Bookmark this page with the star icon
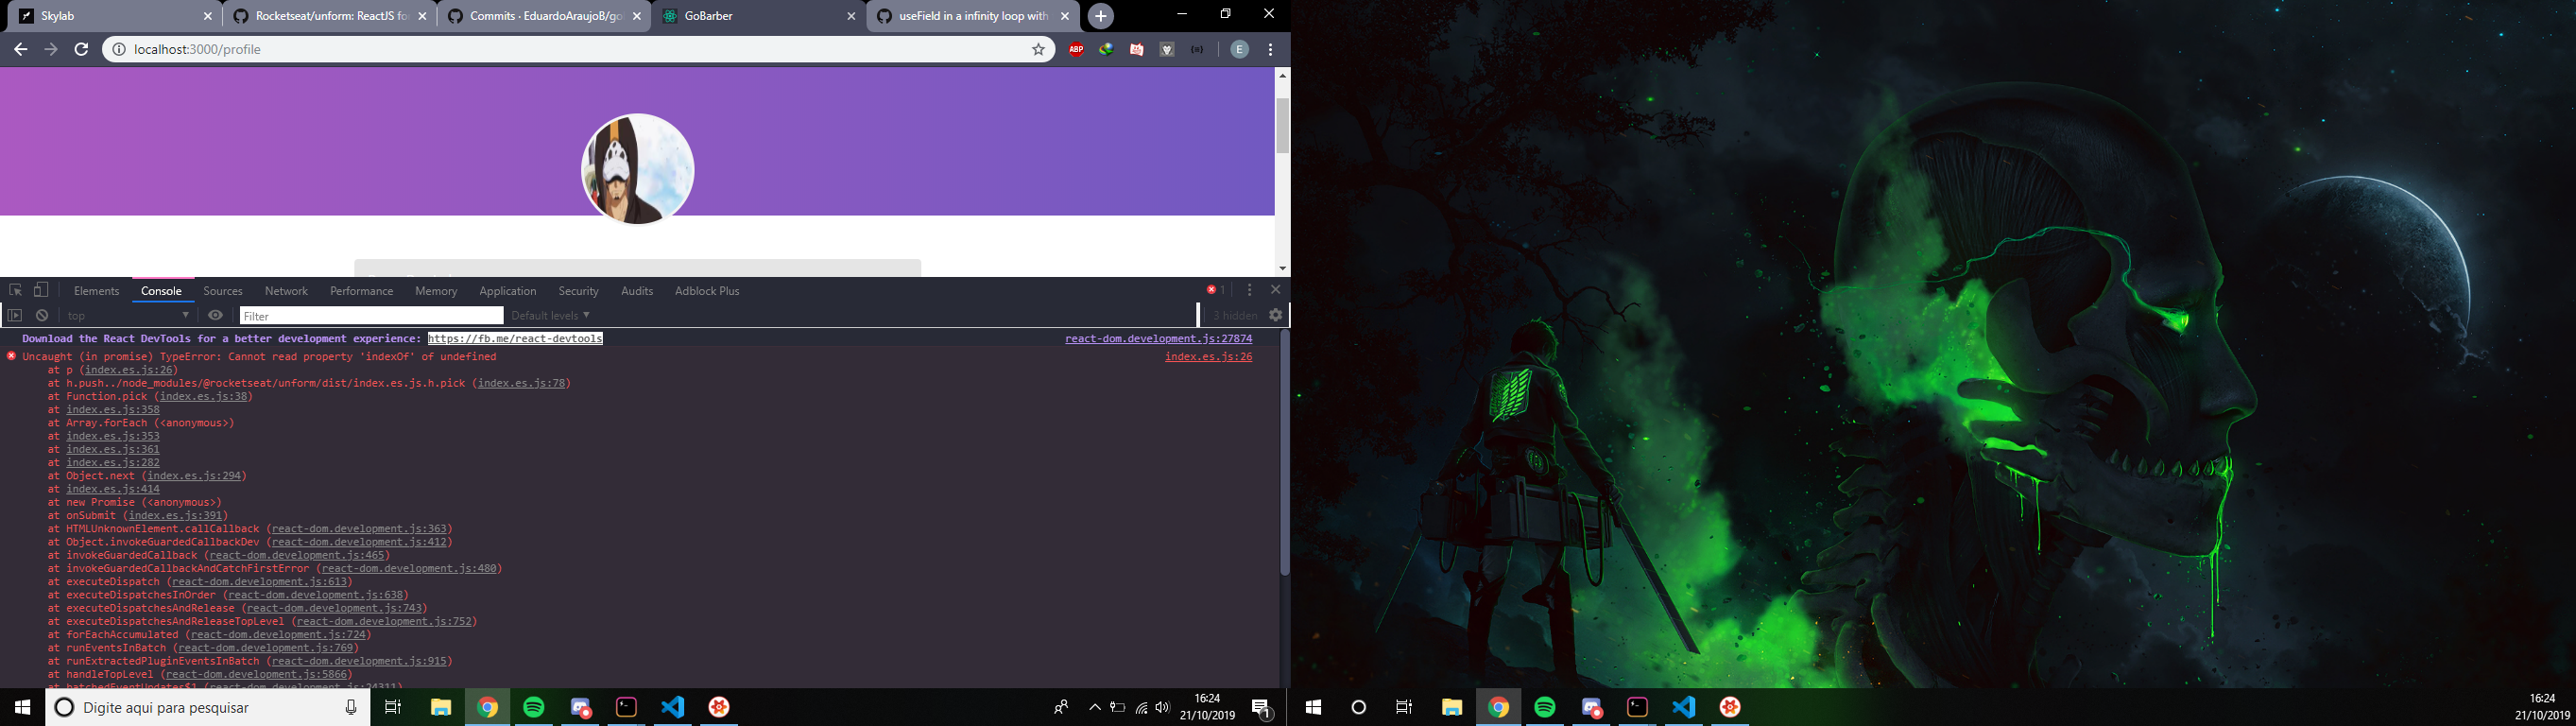Screen dimensions: 2576x726 (1038, 49)
